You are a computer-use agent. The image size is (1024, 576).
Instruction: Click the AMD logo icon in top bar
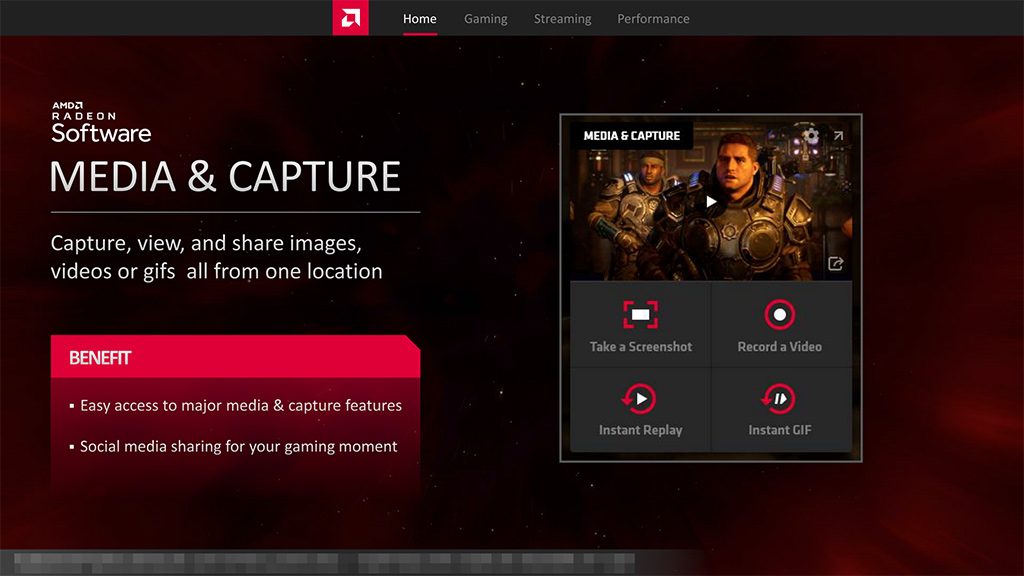coord(351,18)
